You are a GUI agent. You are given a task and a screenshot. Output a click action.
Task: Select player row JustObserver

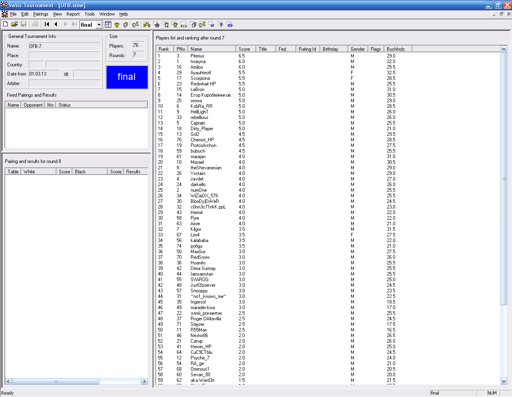tap(328, 285)
